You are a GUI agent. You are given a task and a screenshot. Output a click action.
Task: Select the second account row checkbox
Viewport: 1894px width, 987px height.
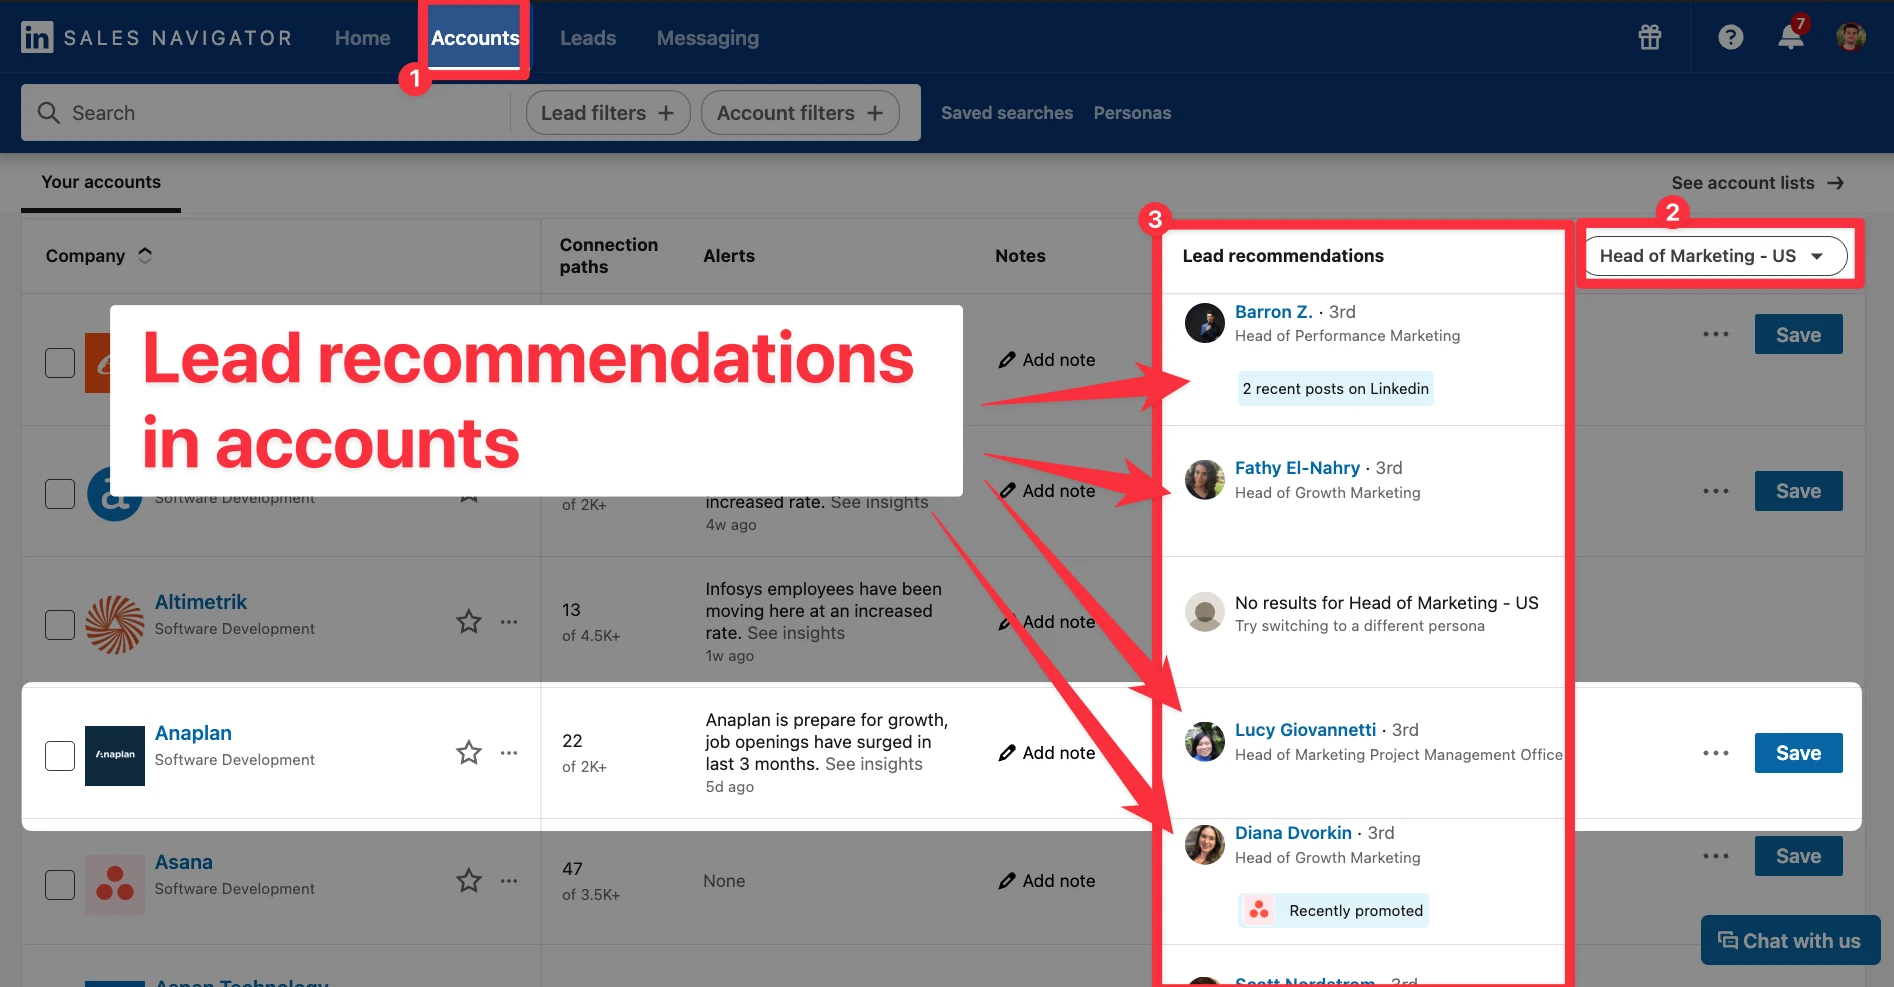click(60, 494)
